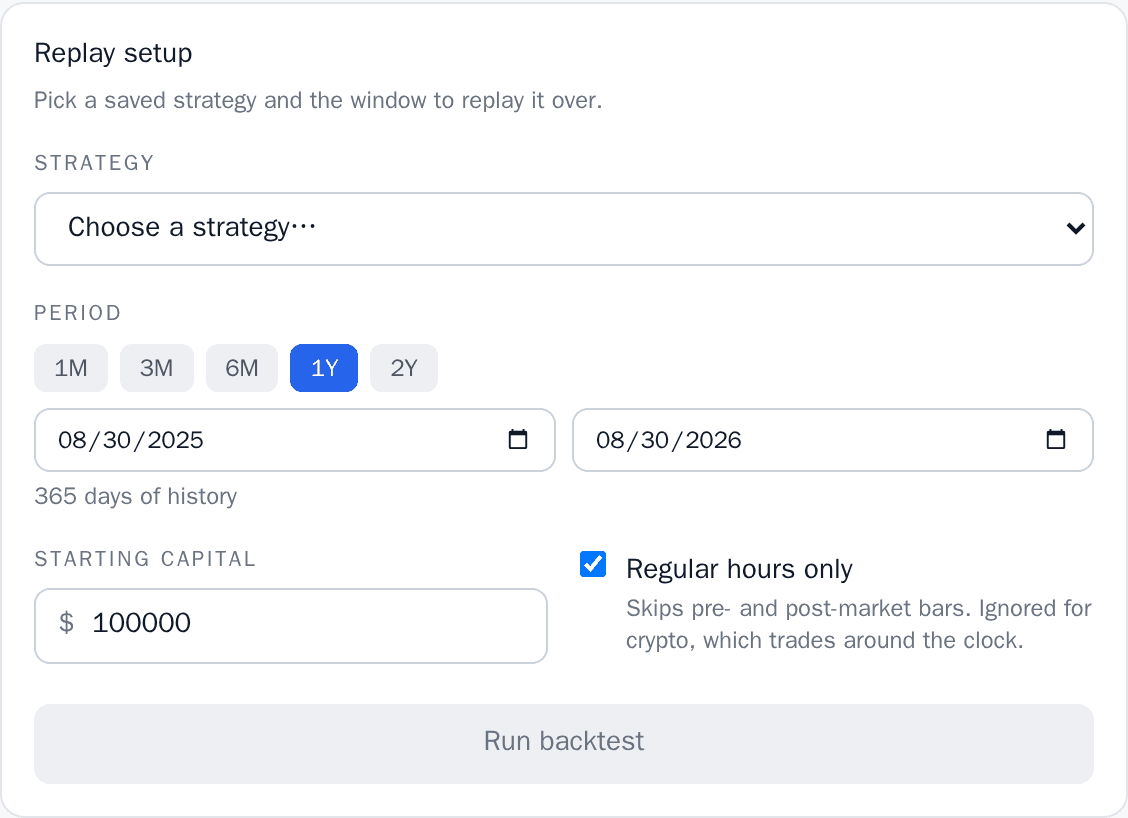Click the STRATEGY label
This screenshot has height=818, width=1128.
tap(94, 163)
